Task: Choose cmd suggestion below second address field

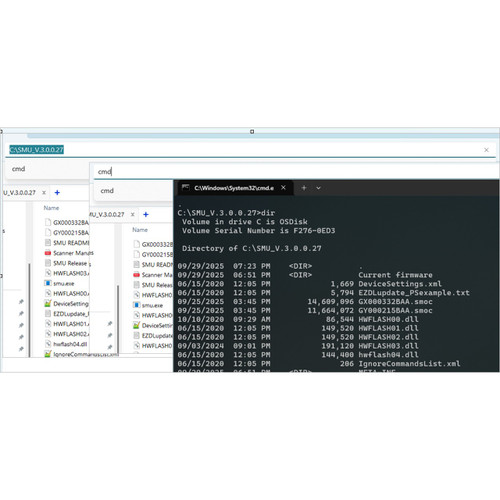Action: pos(107,191)
